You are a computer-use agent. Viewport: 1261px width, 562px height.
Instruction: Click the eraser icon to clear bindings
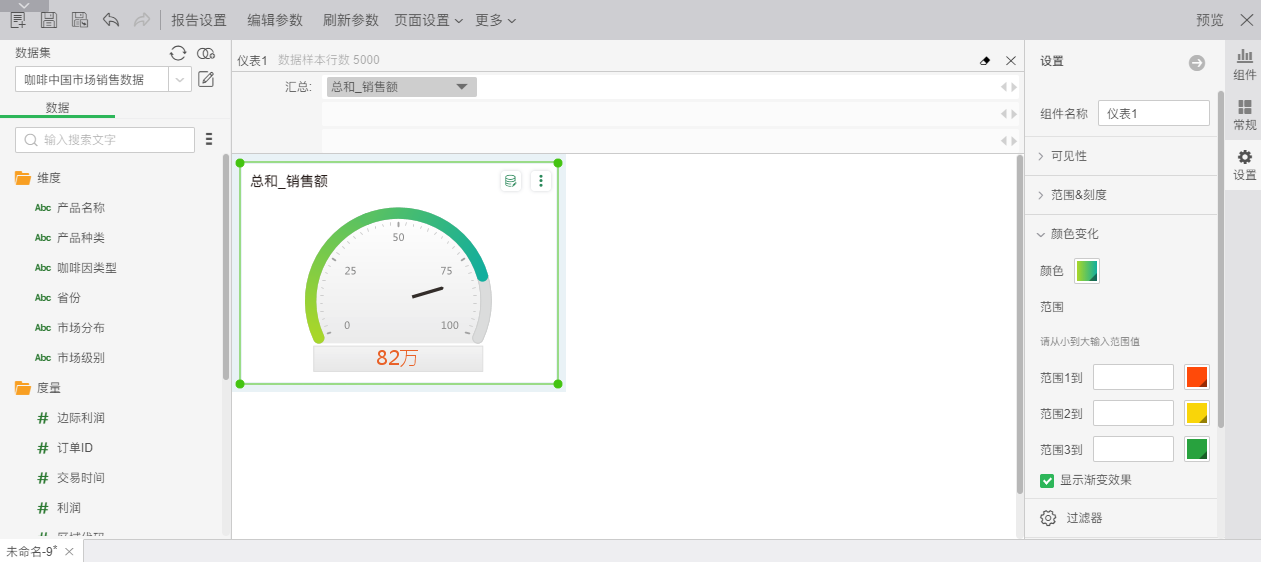(985, 61)
